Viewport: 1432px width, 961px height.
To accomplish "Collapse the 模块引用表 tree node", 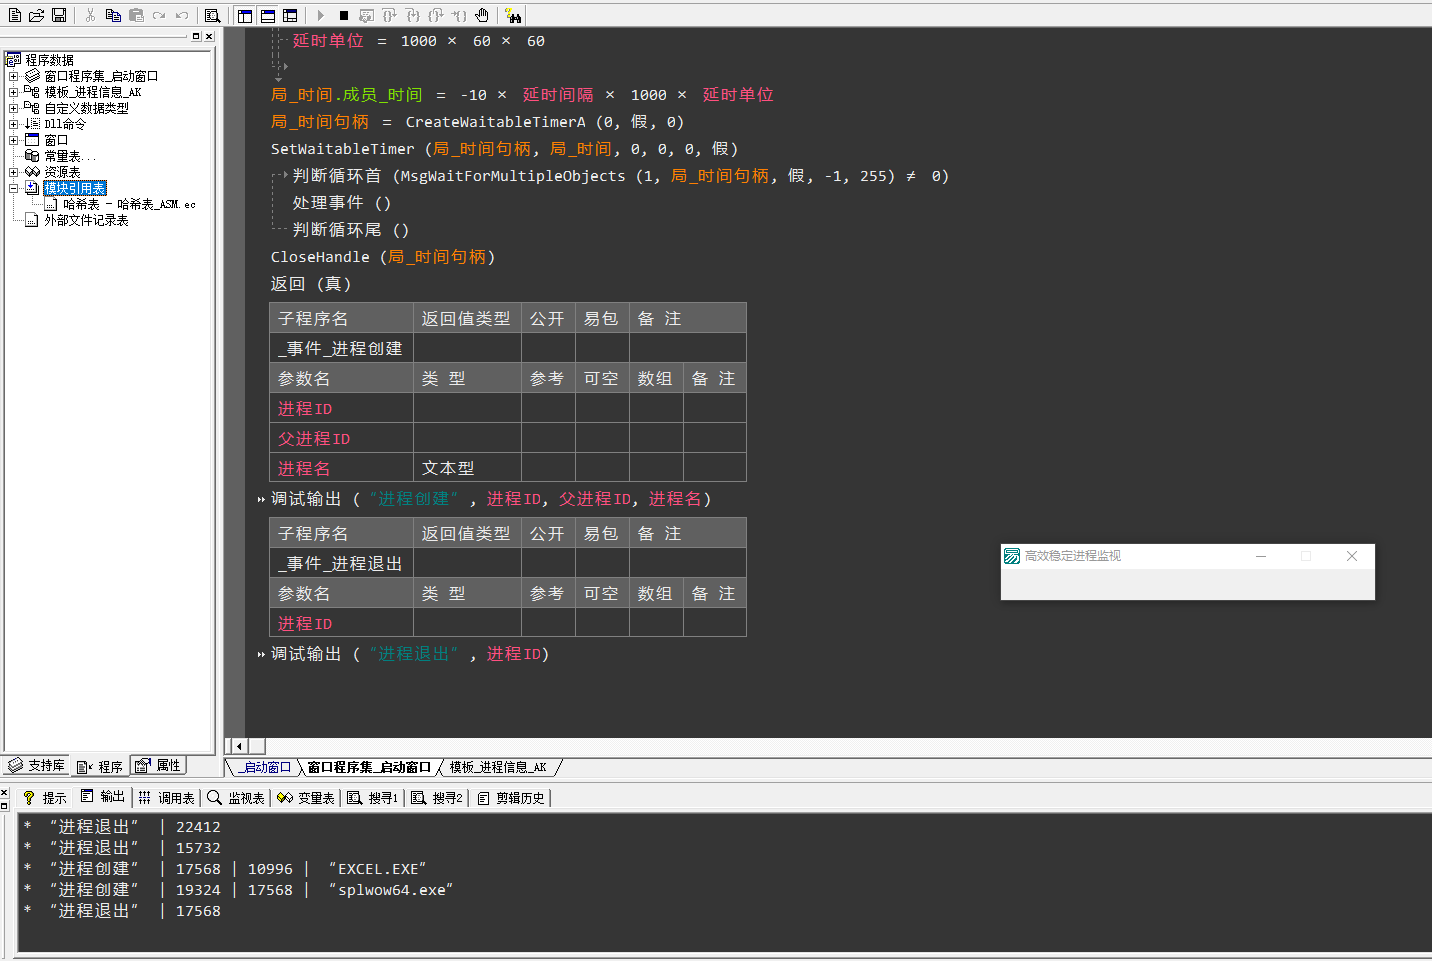I will (x=13, y=188).
